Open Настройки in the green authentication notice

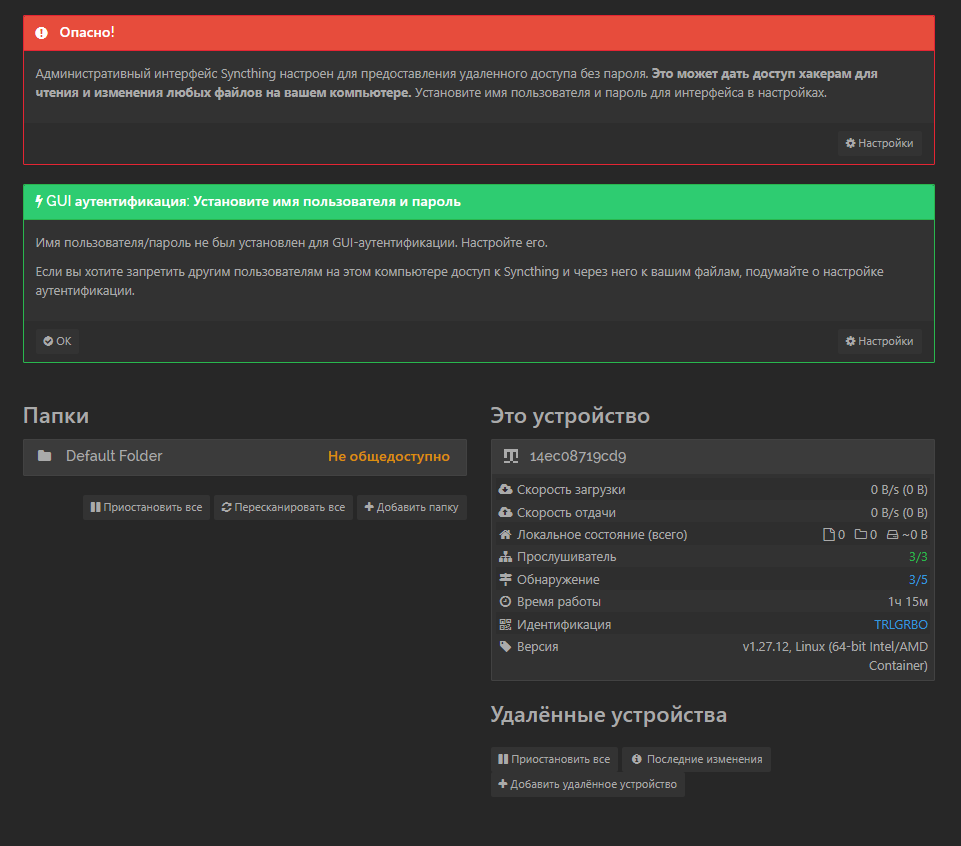[879, 341]
